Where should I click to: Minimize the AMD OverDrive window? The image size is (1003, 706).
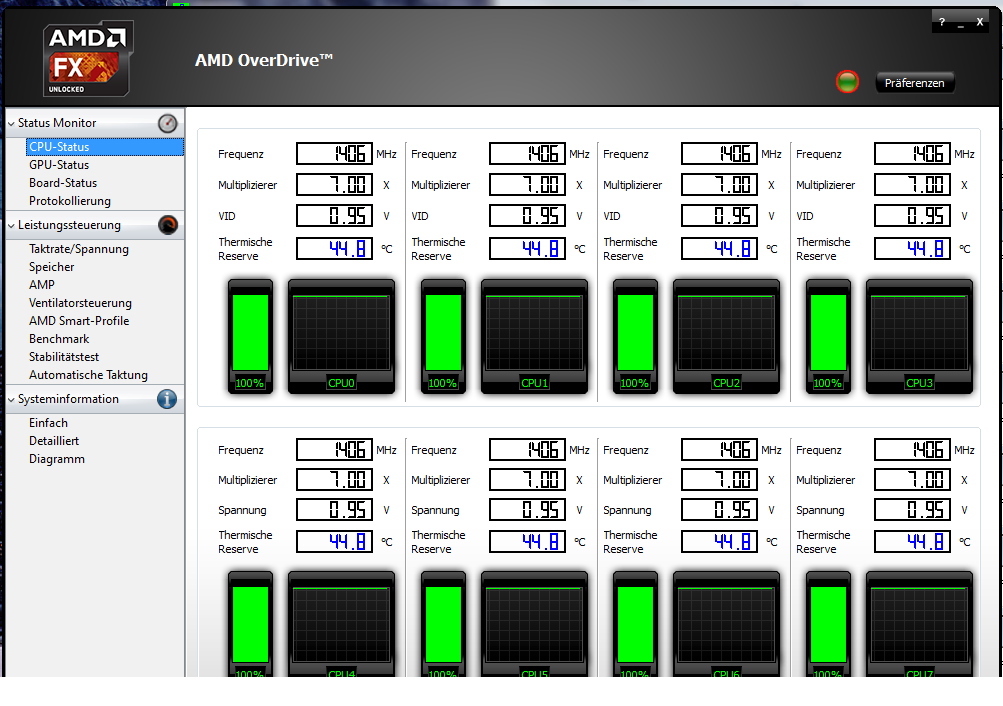click(961, 23)
